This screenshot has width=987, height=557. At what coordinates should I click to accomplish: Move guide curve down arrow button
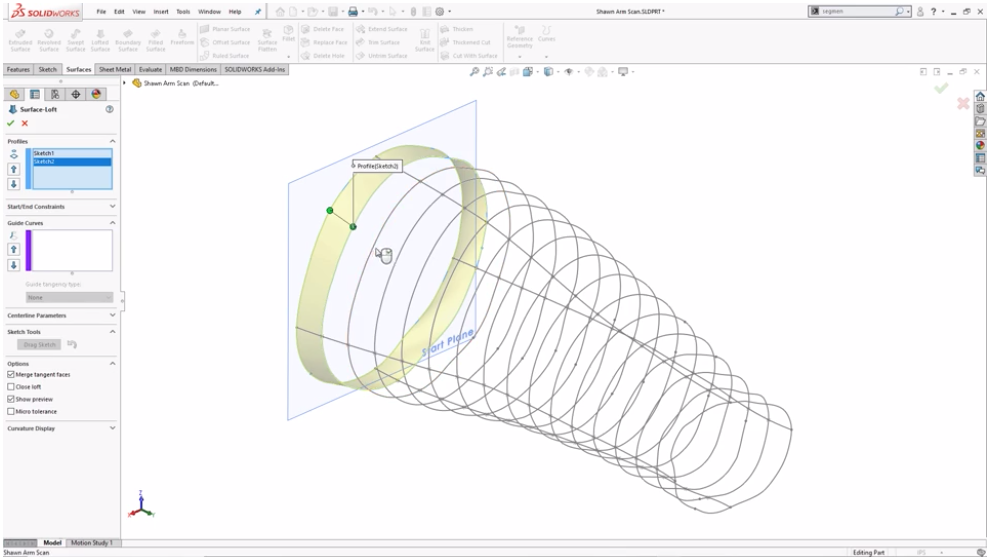14,265
